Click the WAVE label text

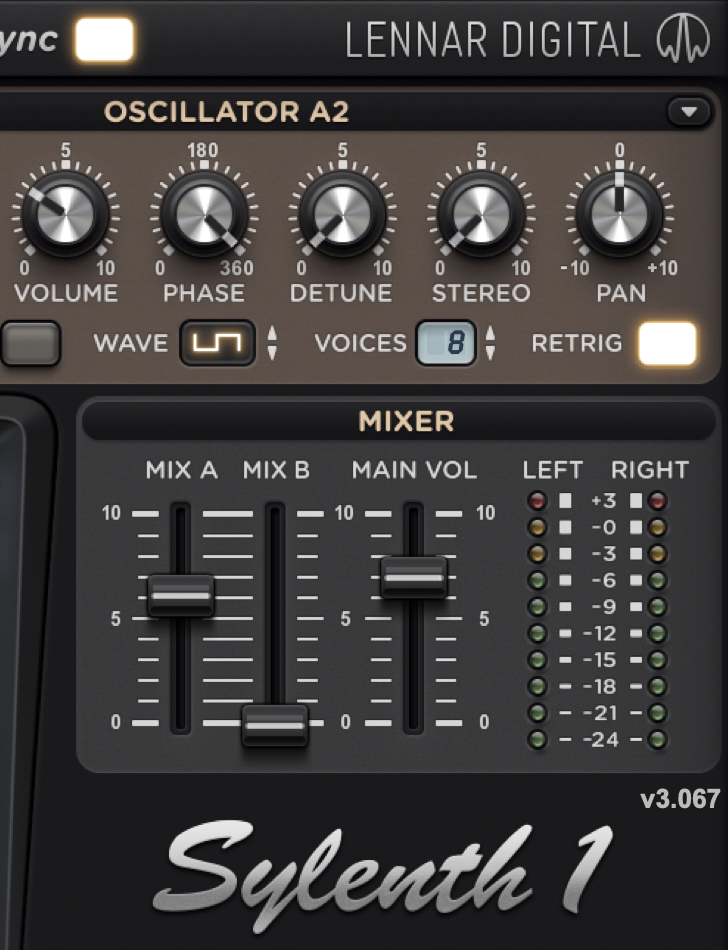point(131,344)
